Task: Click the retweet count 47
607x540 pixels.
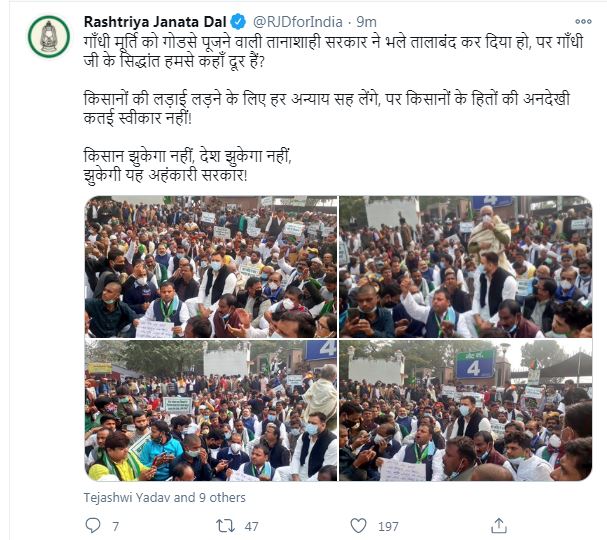Action: (x=251, y=526)
